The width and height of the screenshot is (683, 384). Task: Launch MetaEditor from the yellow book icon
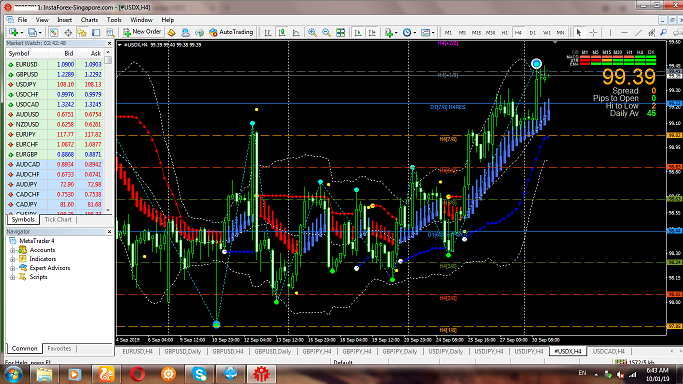pos(171,33)
